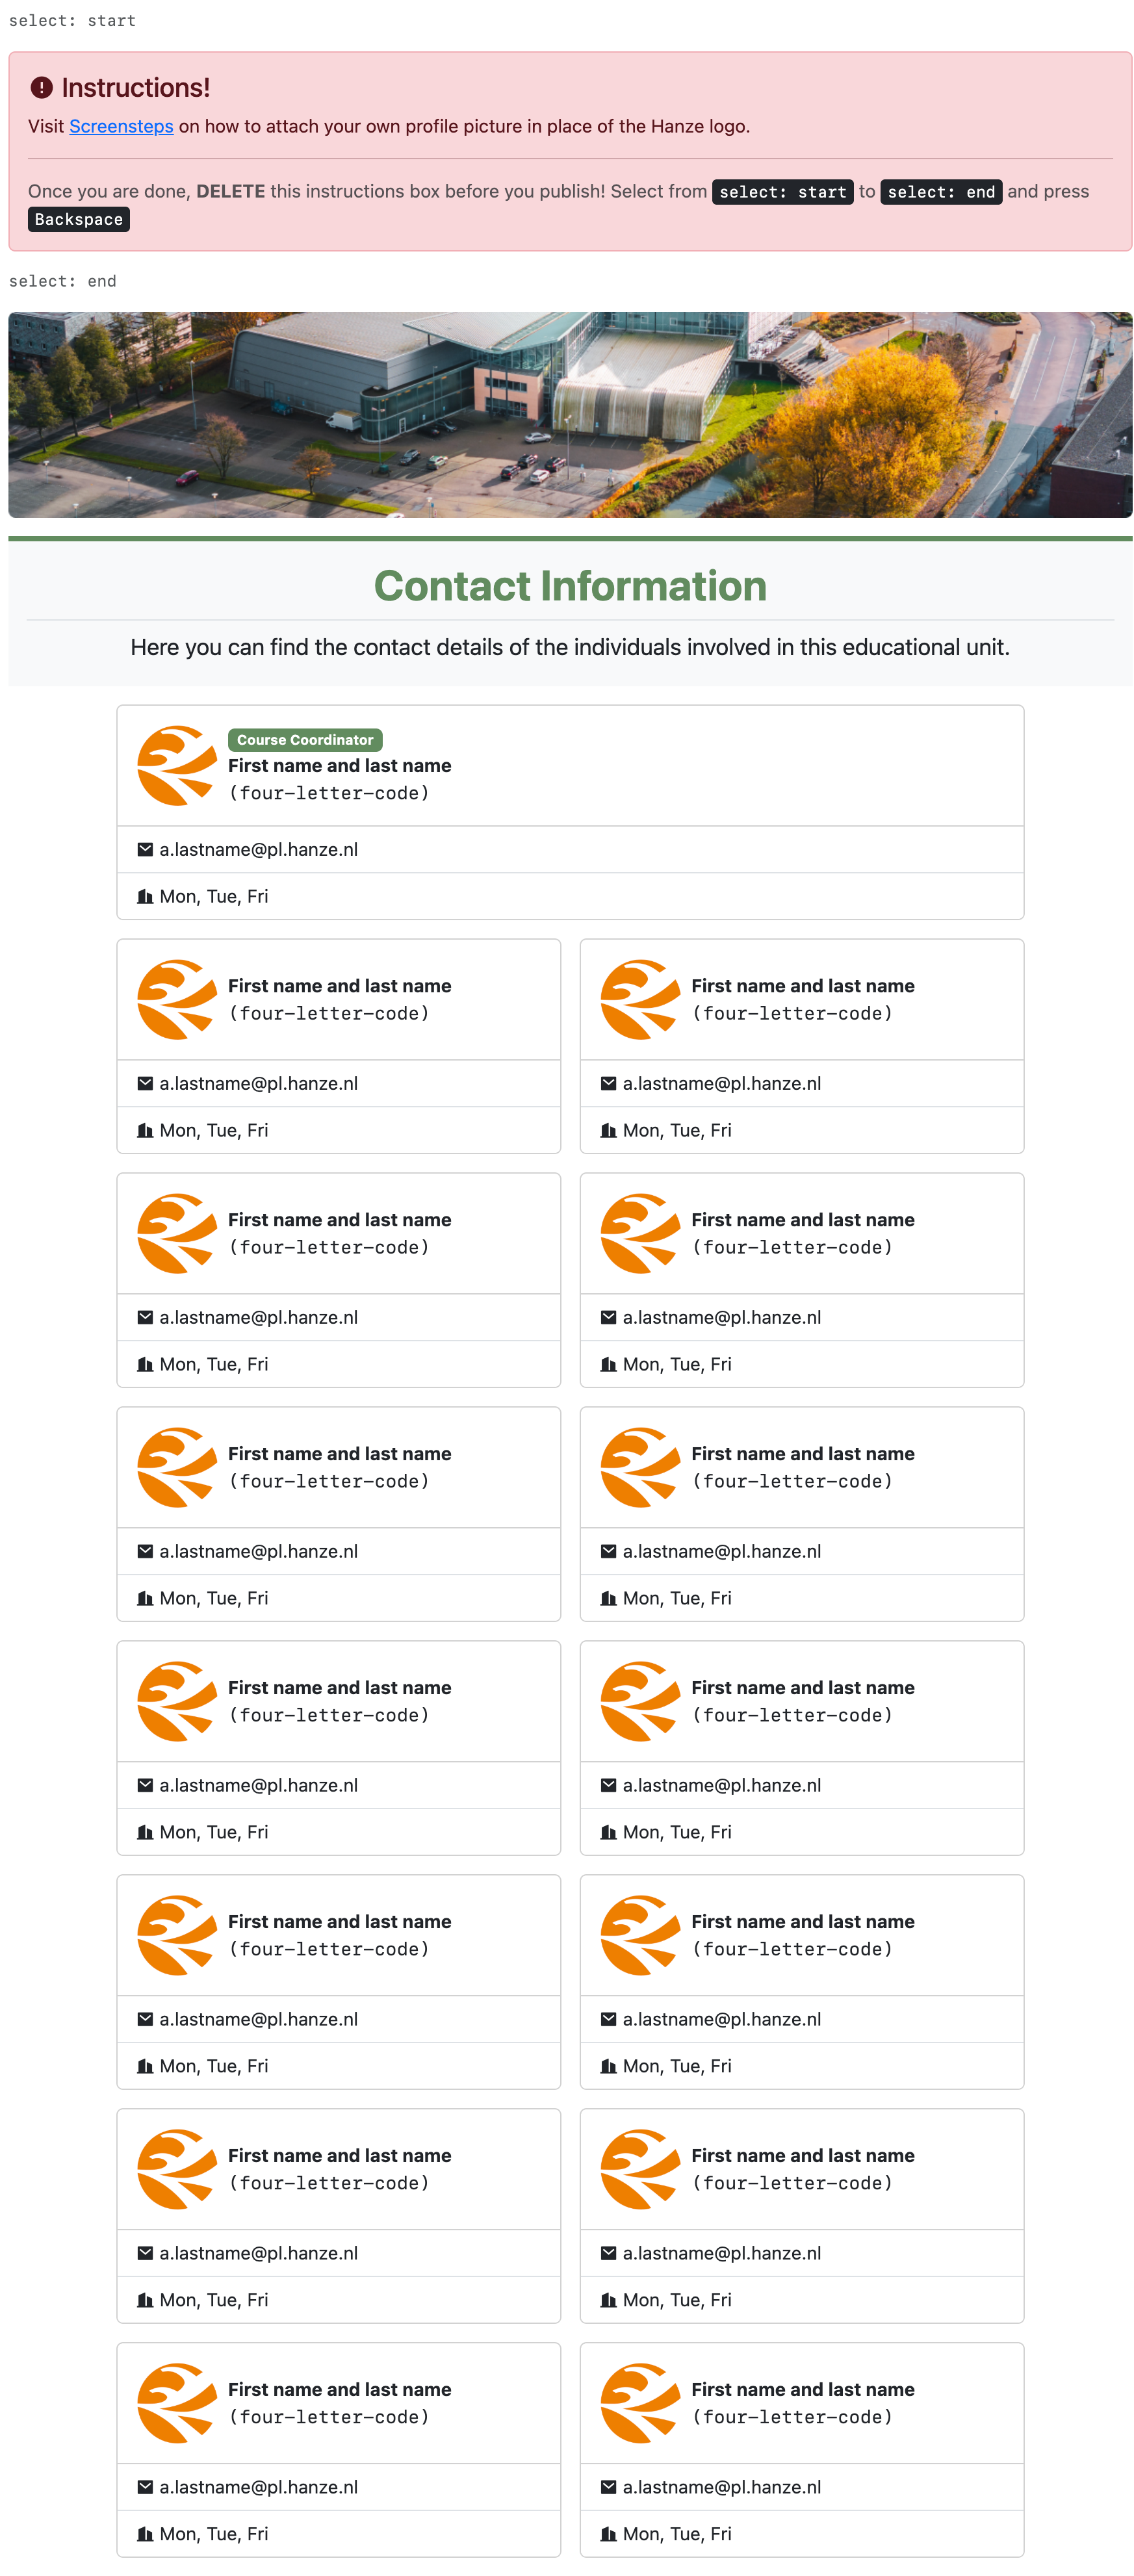Click the Hanze logo in the bottom-left card
Image resolution: width=1134 pixels, height=2576 pixels.
point(176,2403)
